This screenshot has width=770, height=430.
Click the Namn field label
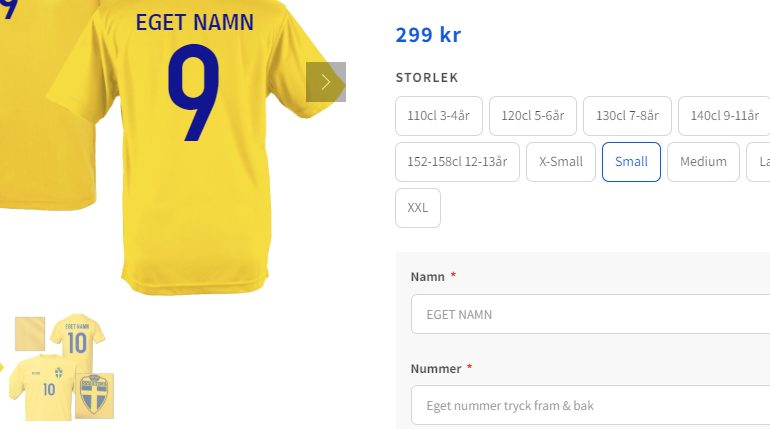(x=427, y=277)
